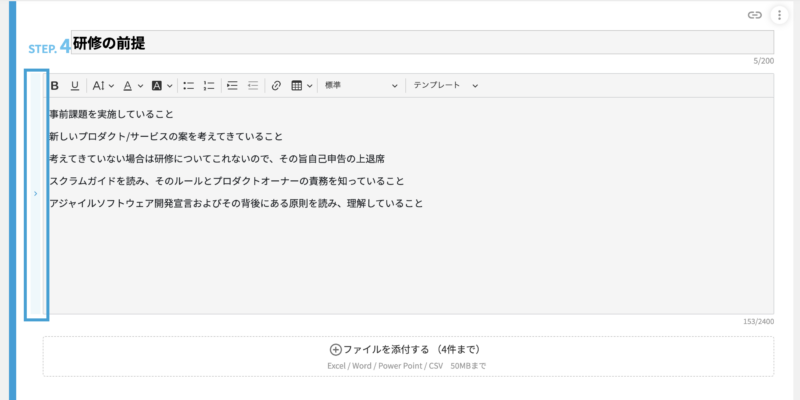Toggle underline formatting in the editor toolbar

[74, 86]
